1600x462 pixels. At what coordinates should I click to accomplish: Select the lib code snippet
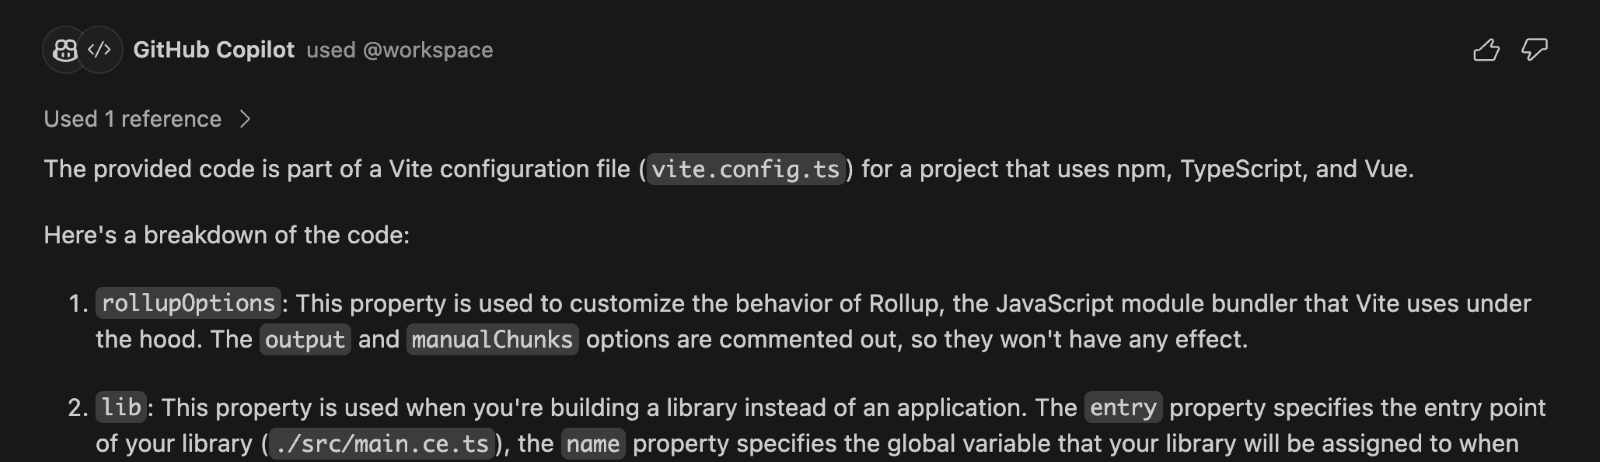point(121,407)
